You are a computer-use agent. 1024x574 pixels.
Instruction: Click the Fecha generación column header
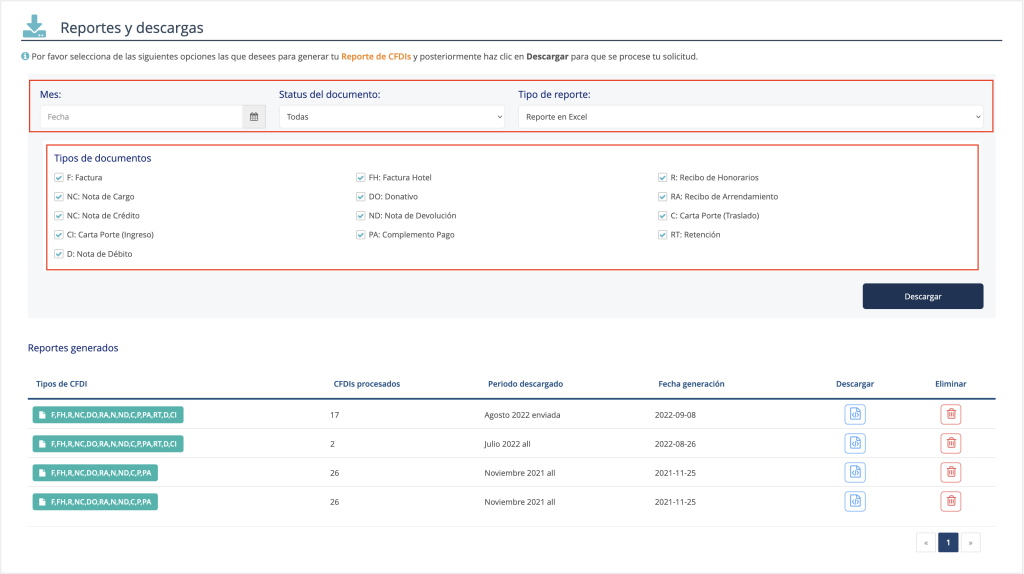pyautogui.click(x=691, y=384)
